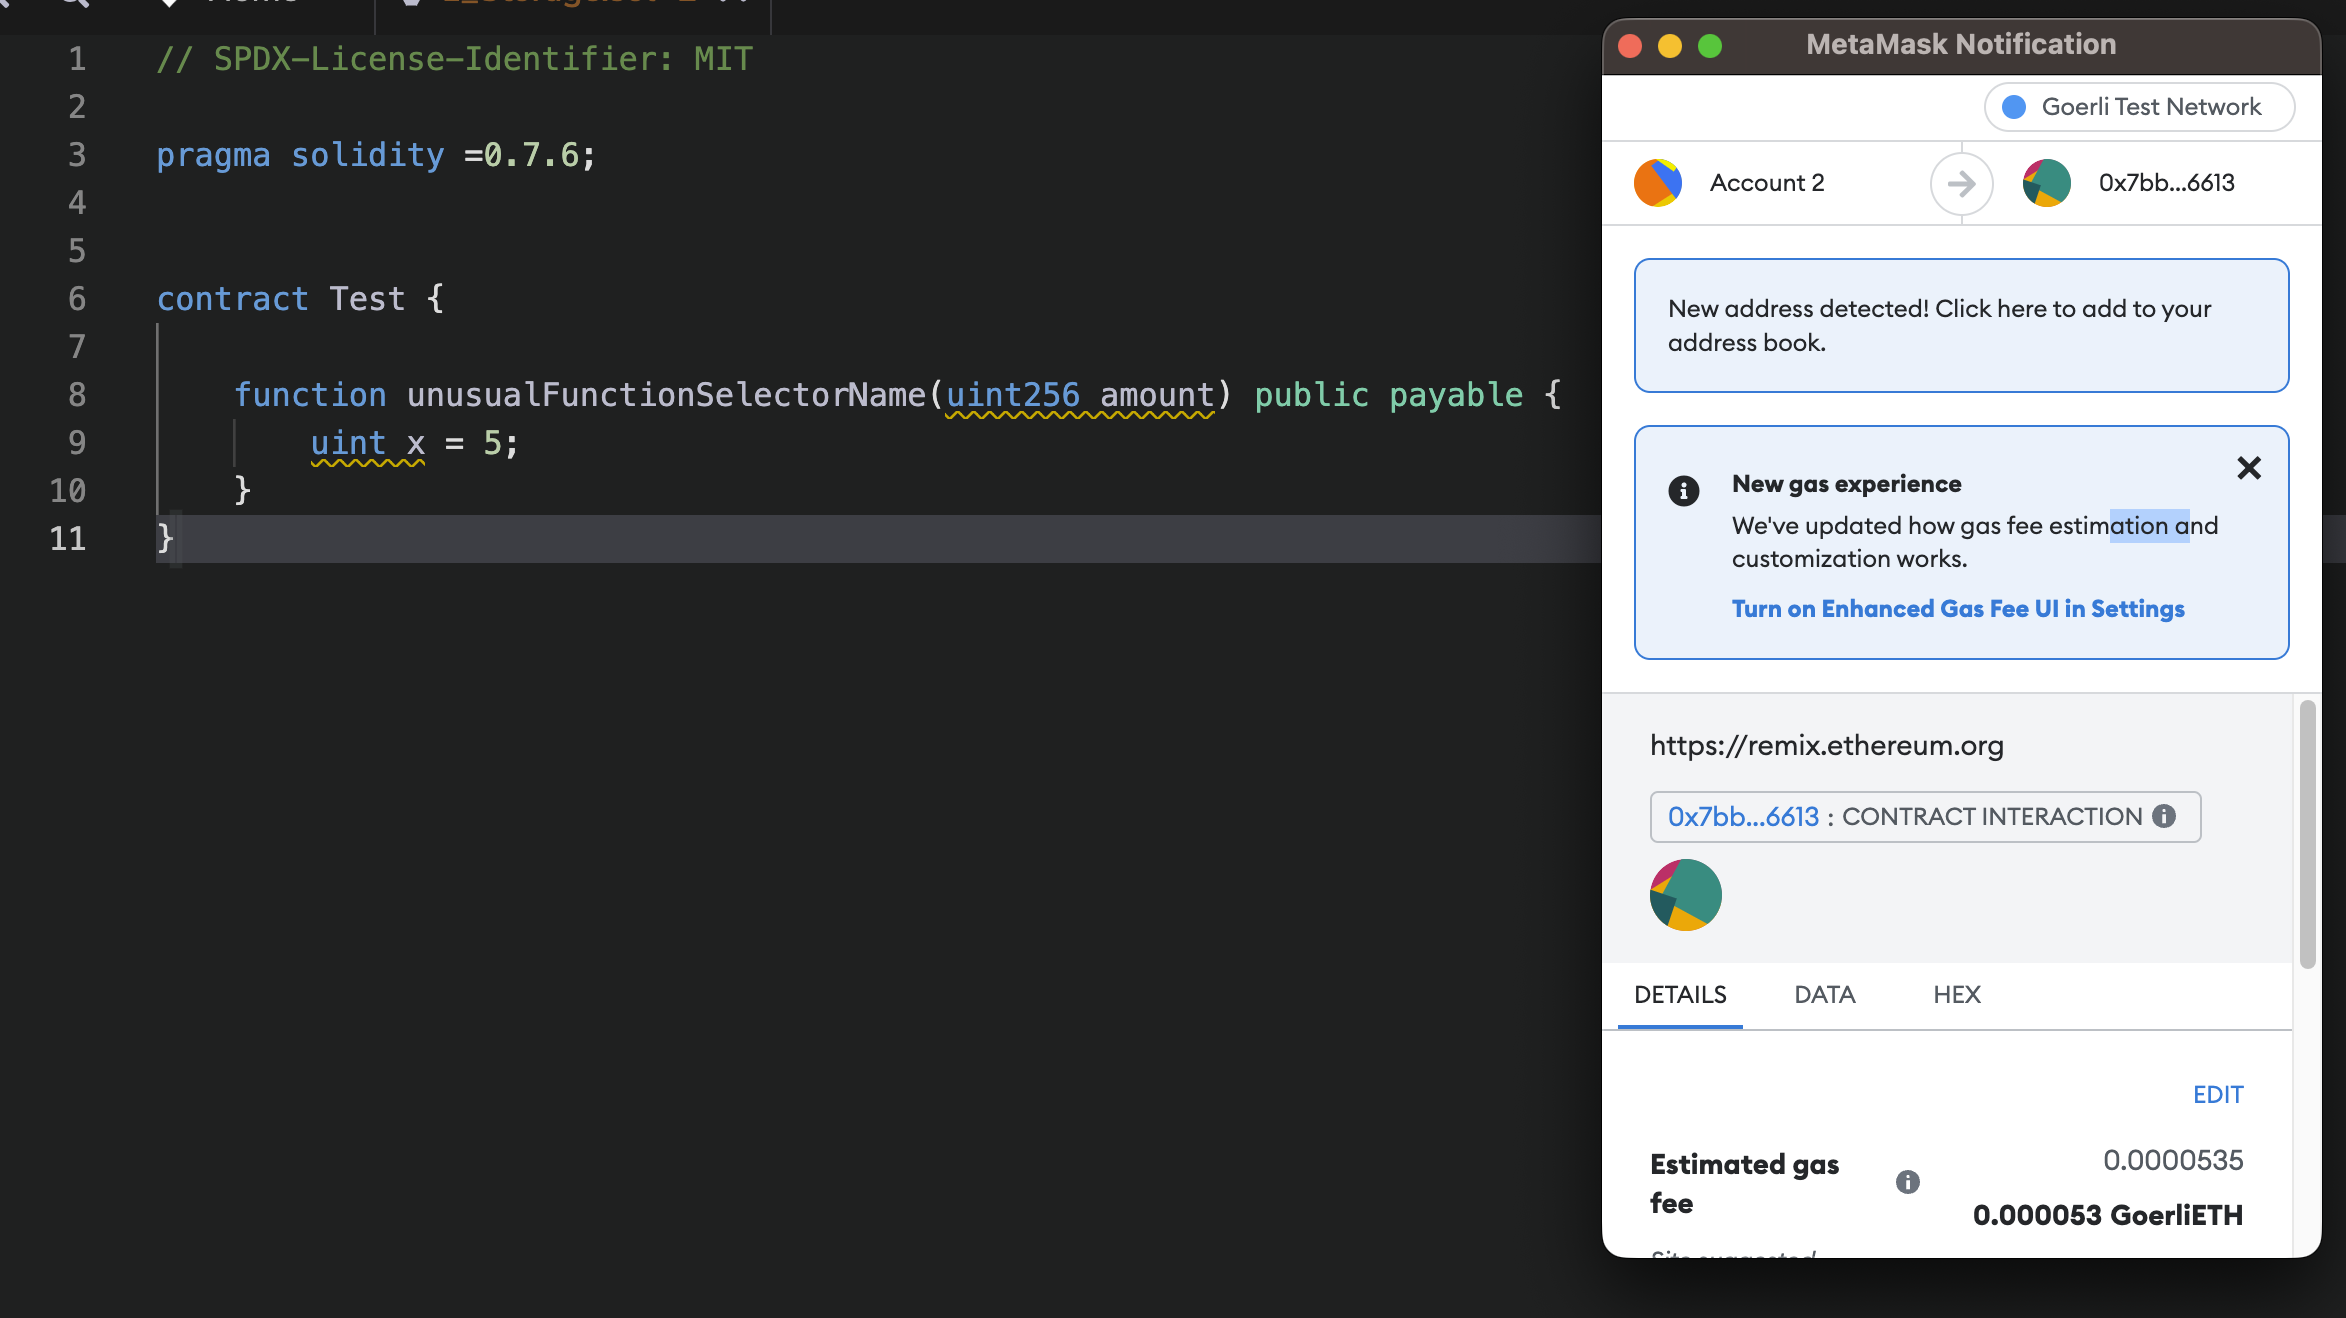This screenshot has width=2346, height=1318.
Task: Switch to the DETAILS tab
Action: tap(1680, 995)
